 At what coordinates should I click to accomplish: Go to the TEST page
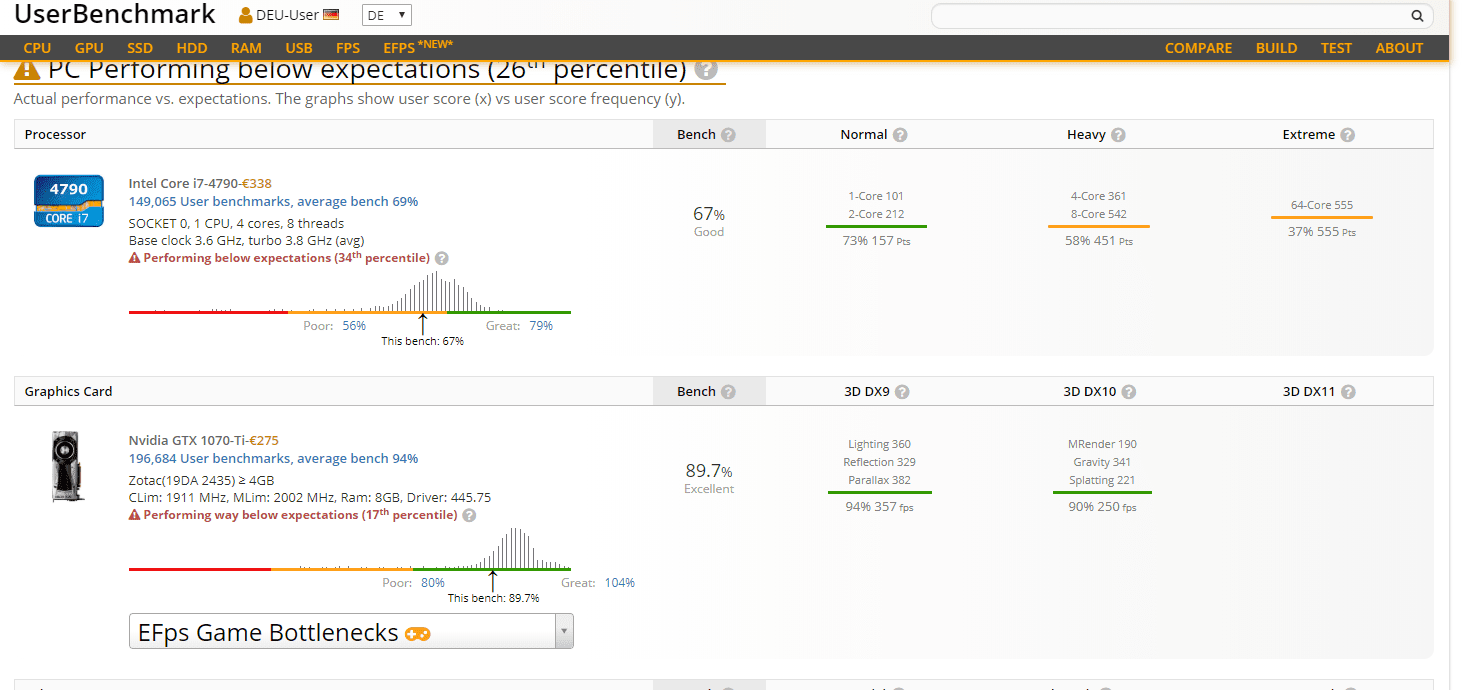point(1336,48)
